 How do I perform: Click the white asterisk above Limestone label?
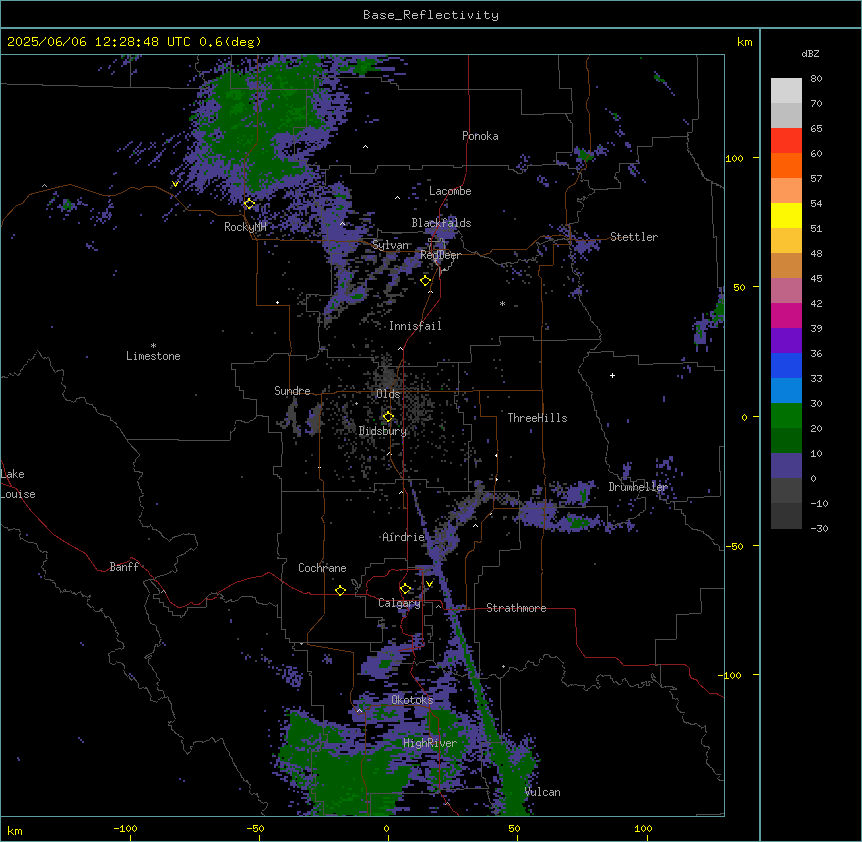tap(153, 346)
